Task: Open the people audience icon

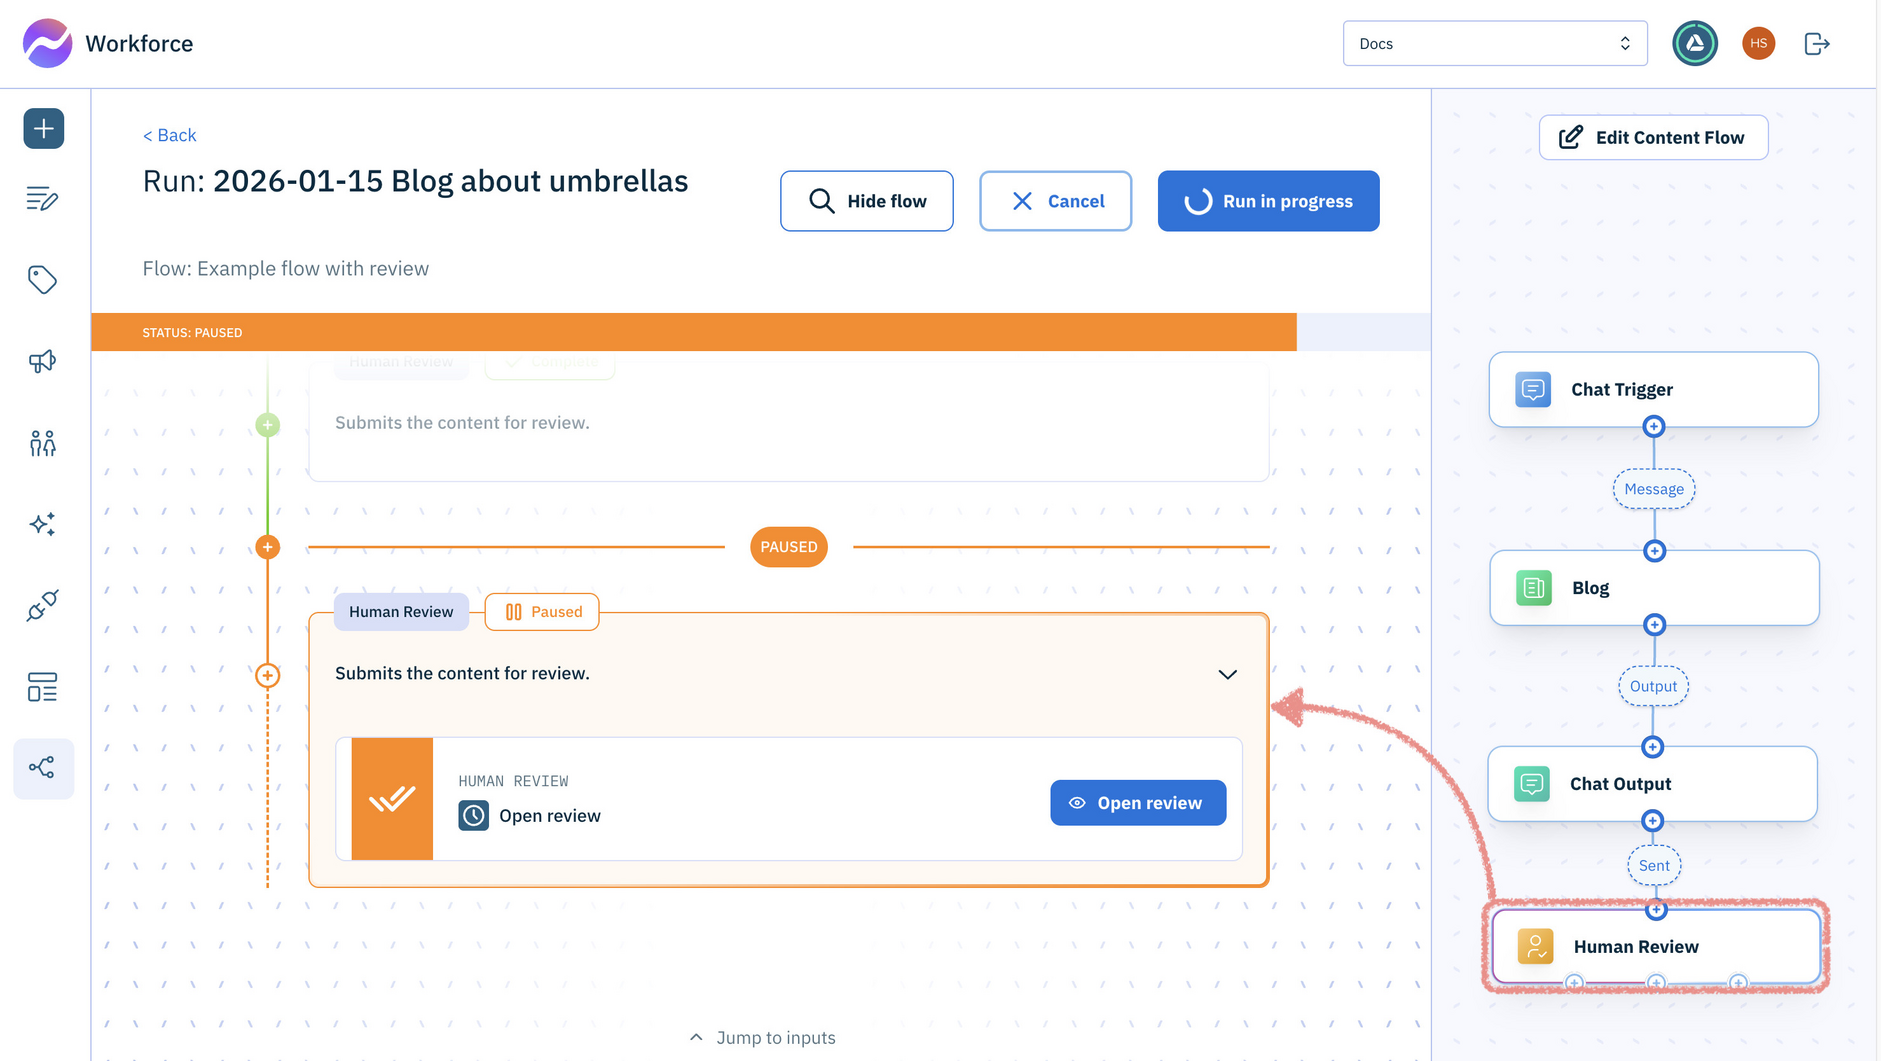Action: click(x=42, y=443)
